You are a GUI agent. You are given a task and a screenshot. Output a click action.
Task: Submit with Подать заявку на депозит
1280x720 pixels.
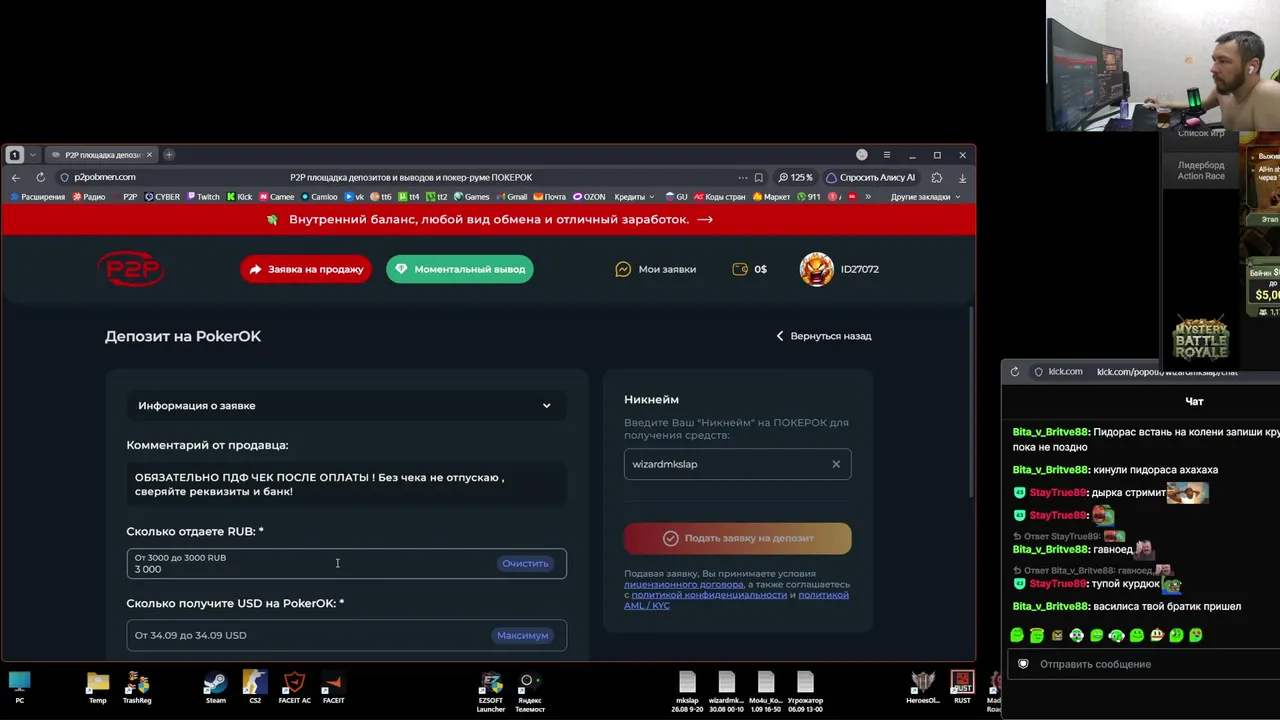point(738,538)
